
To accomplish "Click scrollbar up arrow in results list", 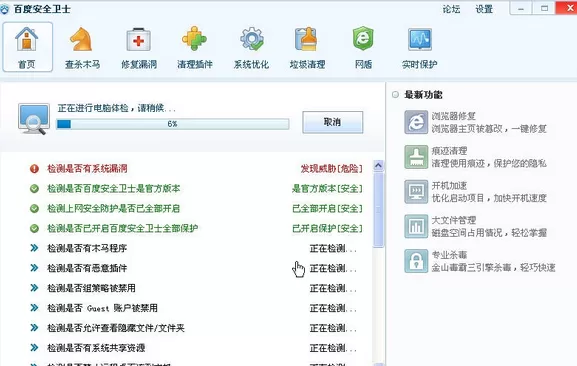I will 378,166.
